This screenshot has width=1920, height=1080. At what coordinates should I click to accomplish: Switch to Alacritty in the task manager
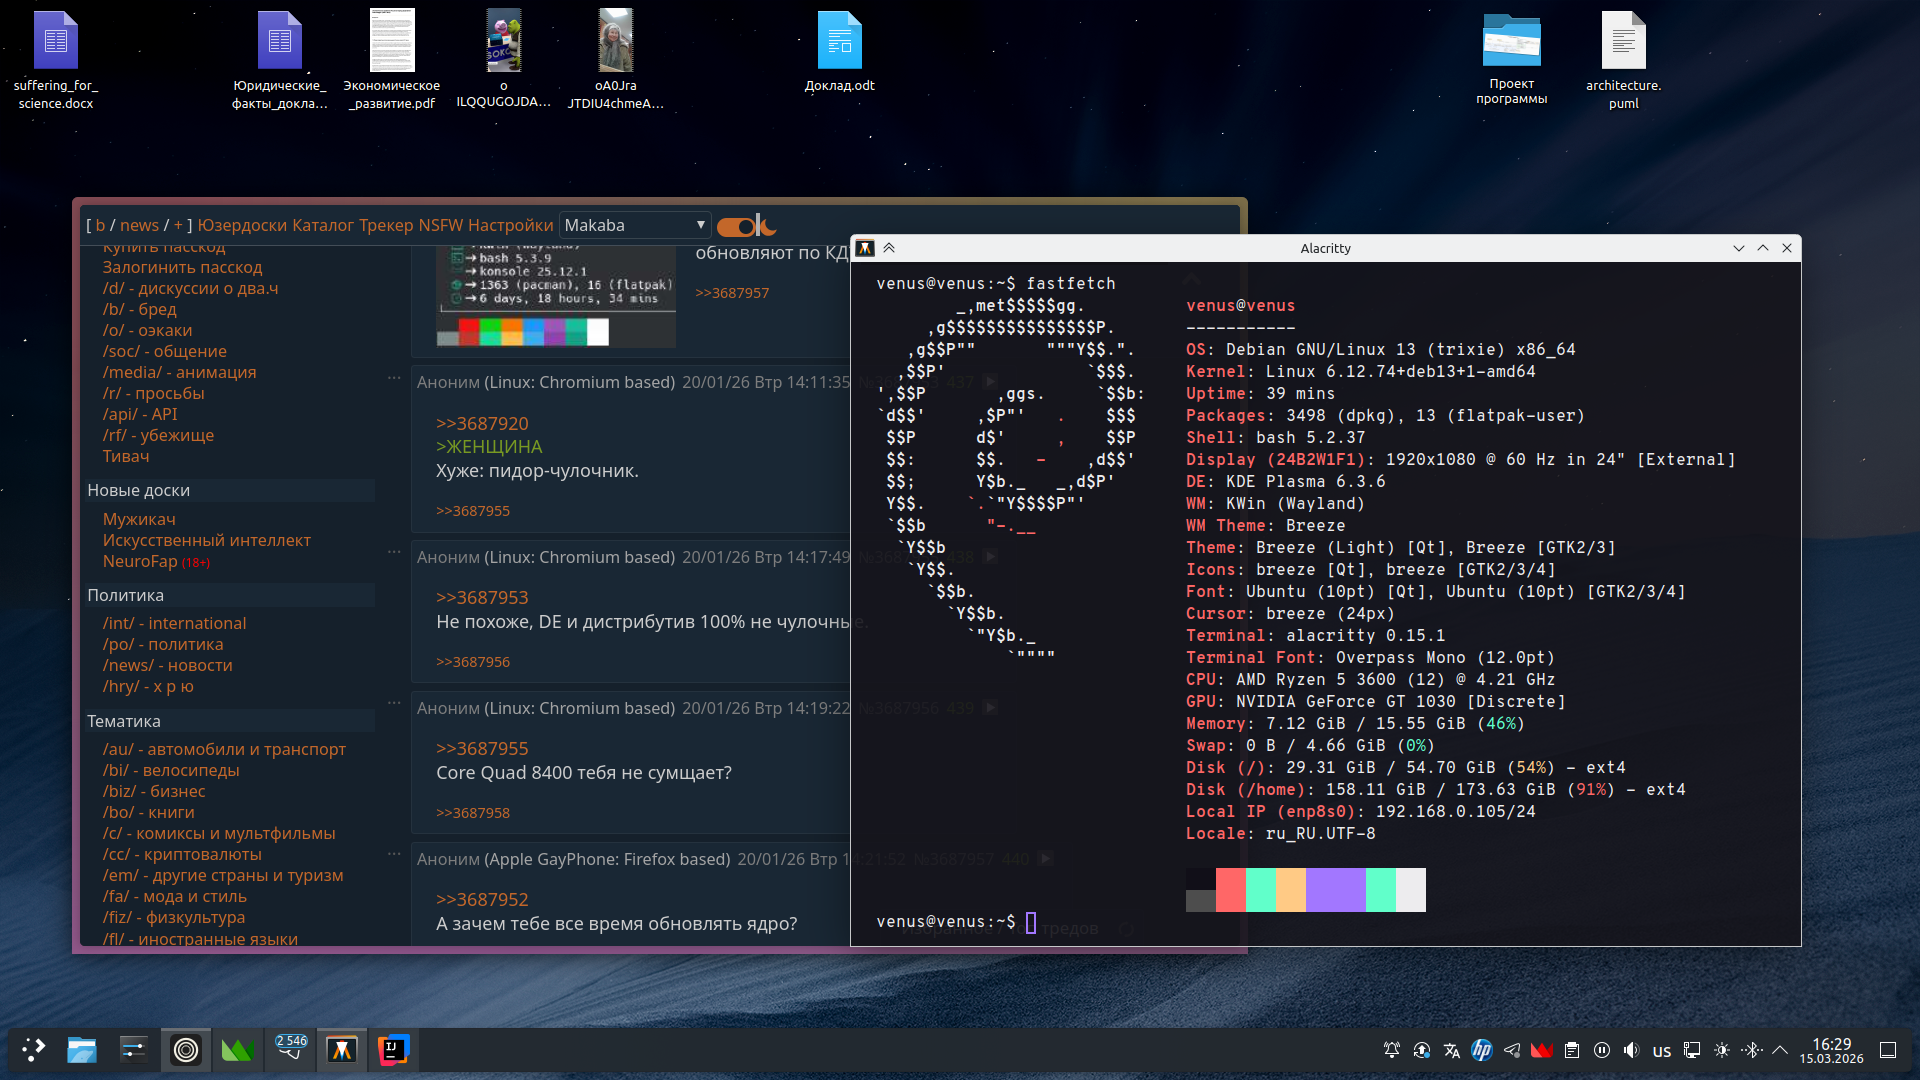pos(342,1049)
